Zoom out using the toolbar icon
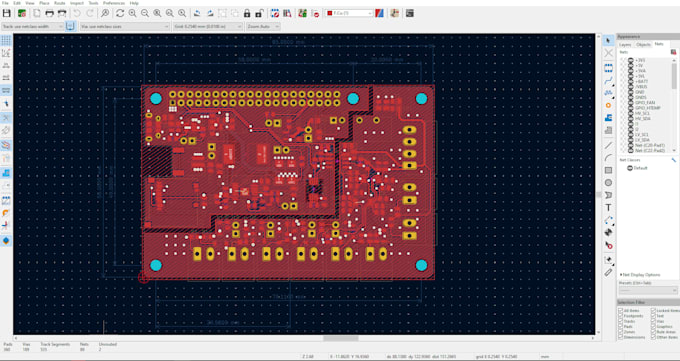The height and width of the screenshot is (361, 680). tap(145, 13)
